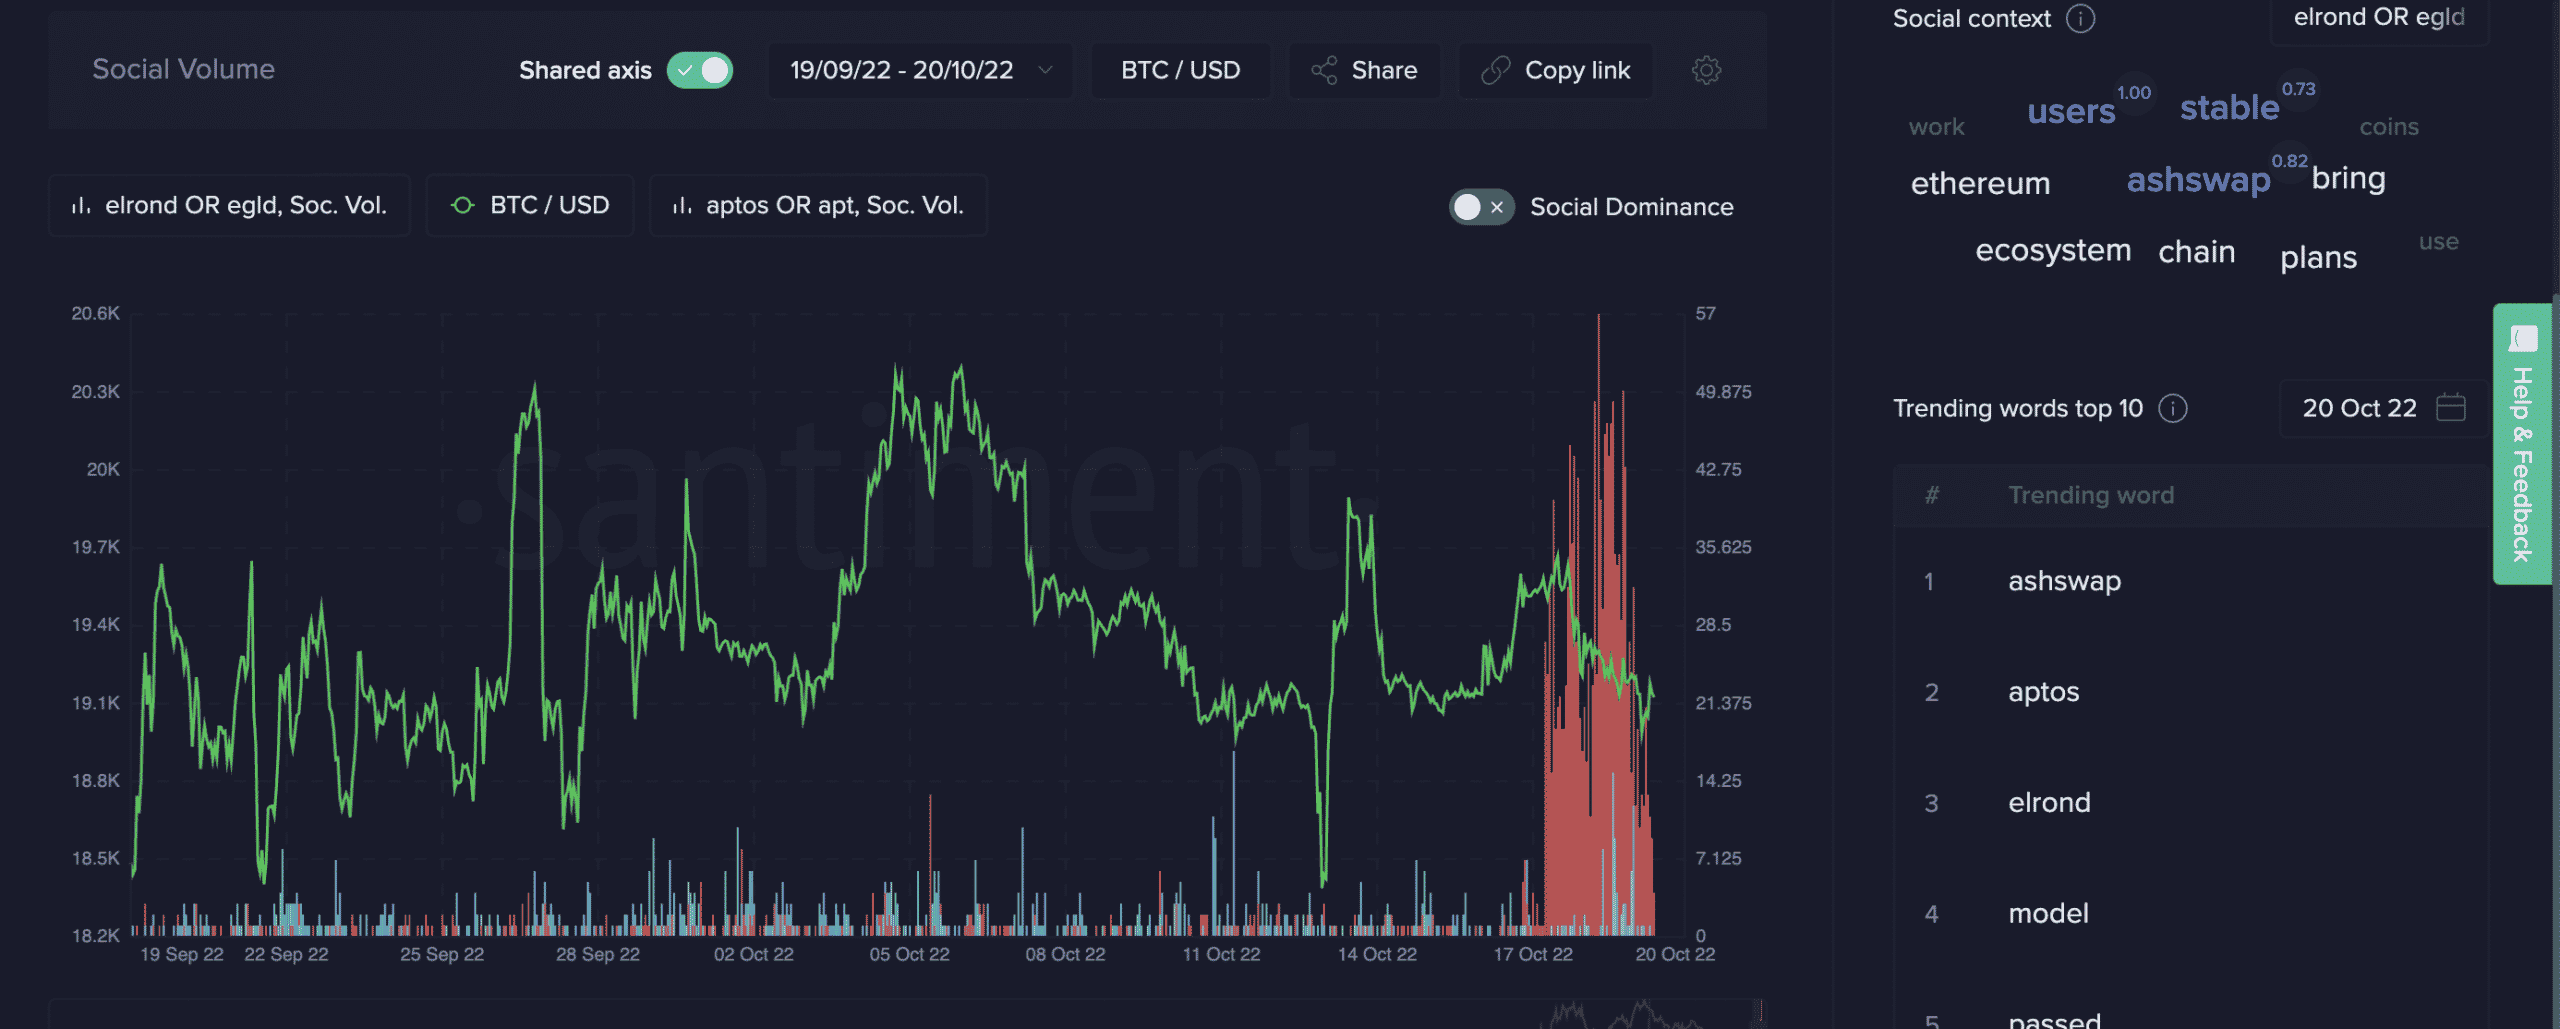Copy link to this chart

click(x=1556, y=70)
